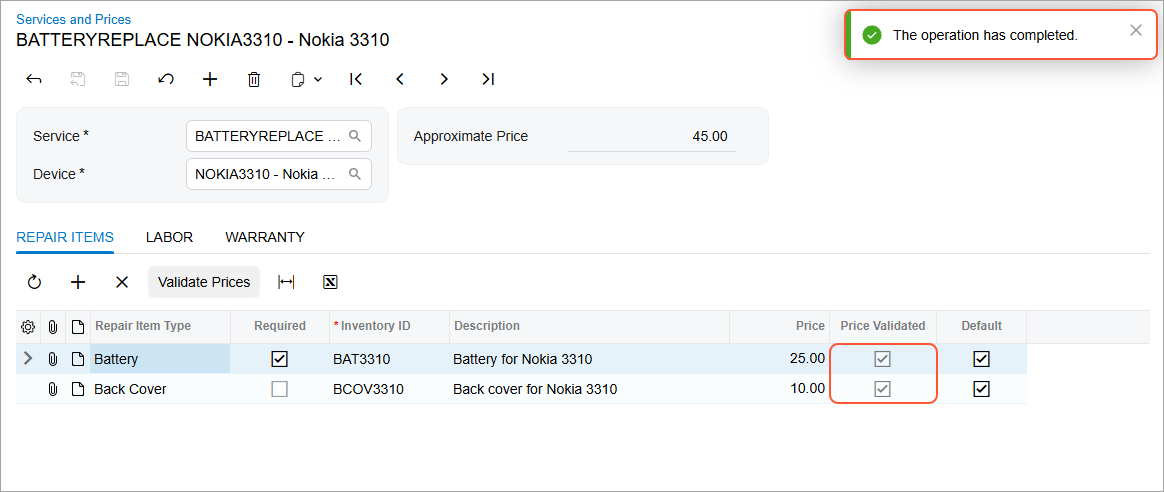The height and width of the screenshot is (492, 1164).
Task: Fit grid columns to width
Action: coord(286,282)
